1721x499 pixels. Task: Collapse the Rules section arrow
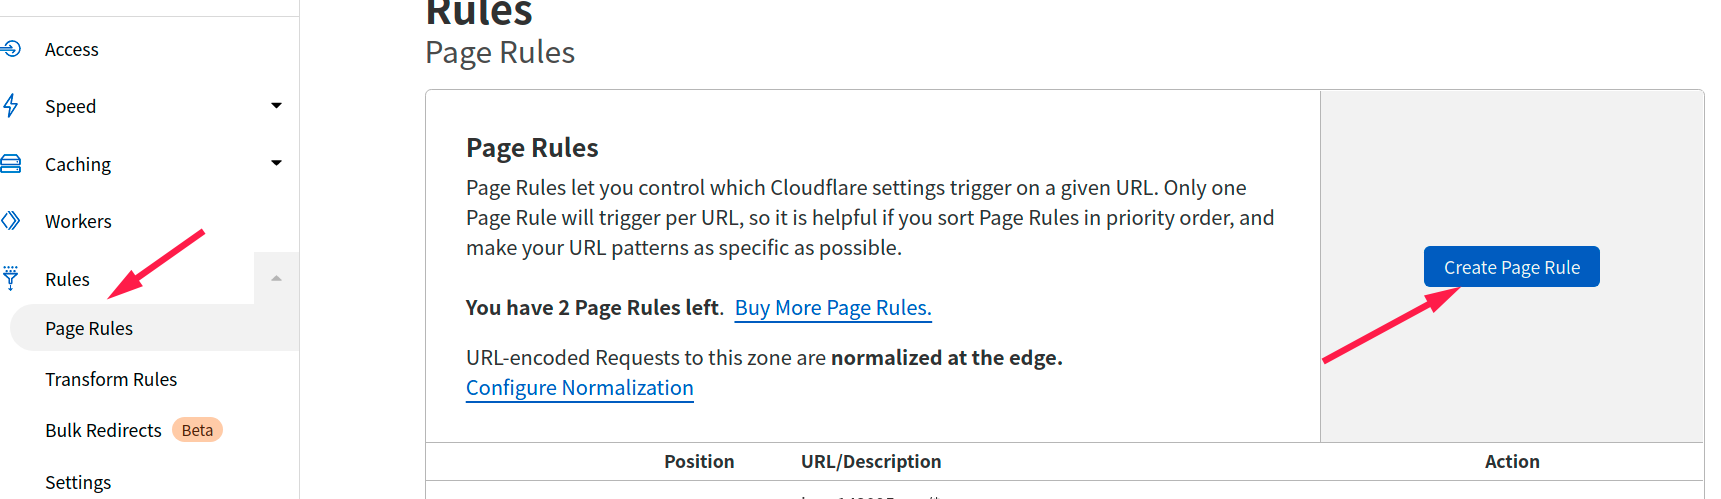(276, 278)
